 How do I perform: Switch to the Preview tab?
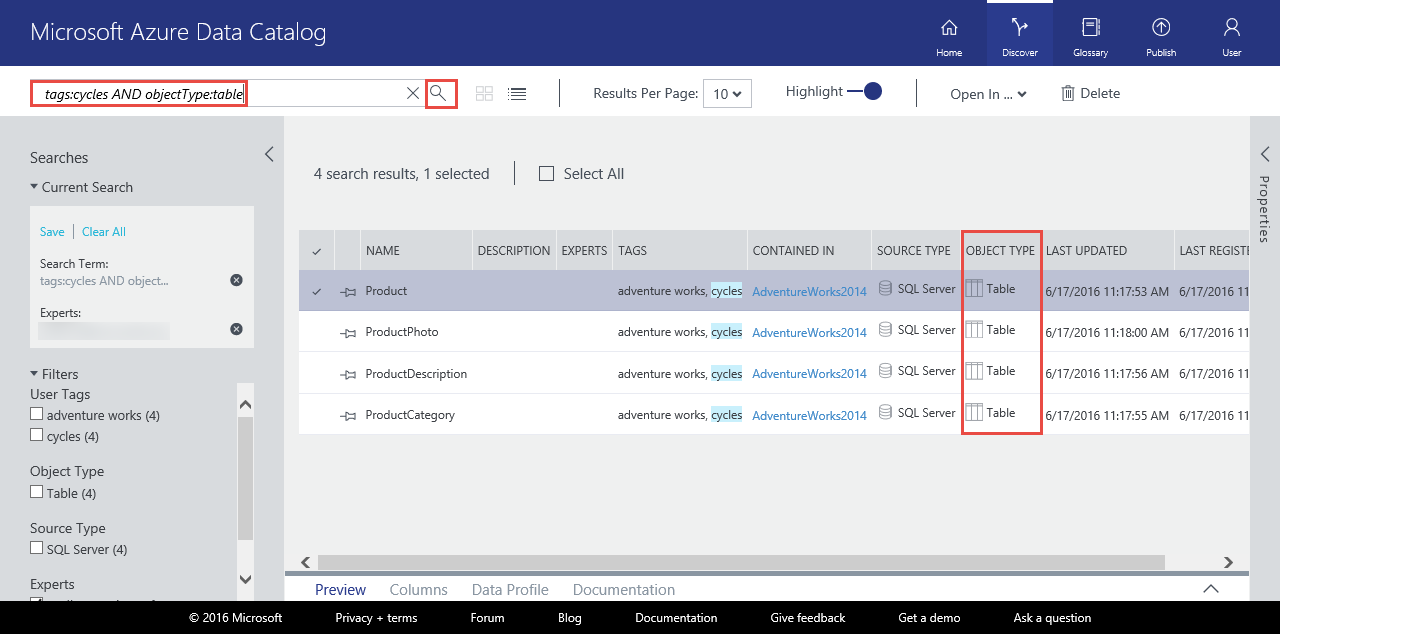340,590
